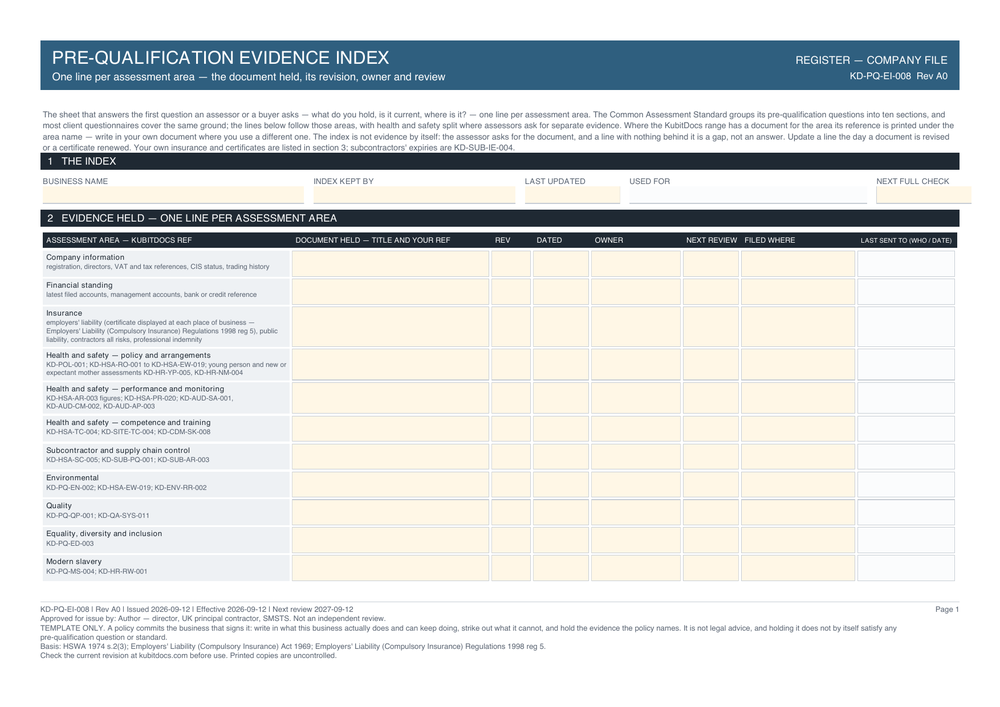
Task: Click the 'DATED' column header
Action: point(549,240)
